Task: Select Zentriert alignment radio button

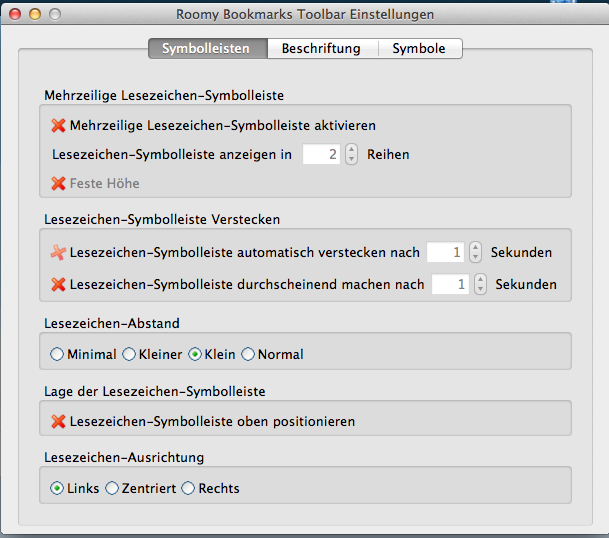Action: click(x=112, y=488)
